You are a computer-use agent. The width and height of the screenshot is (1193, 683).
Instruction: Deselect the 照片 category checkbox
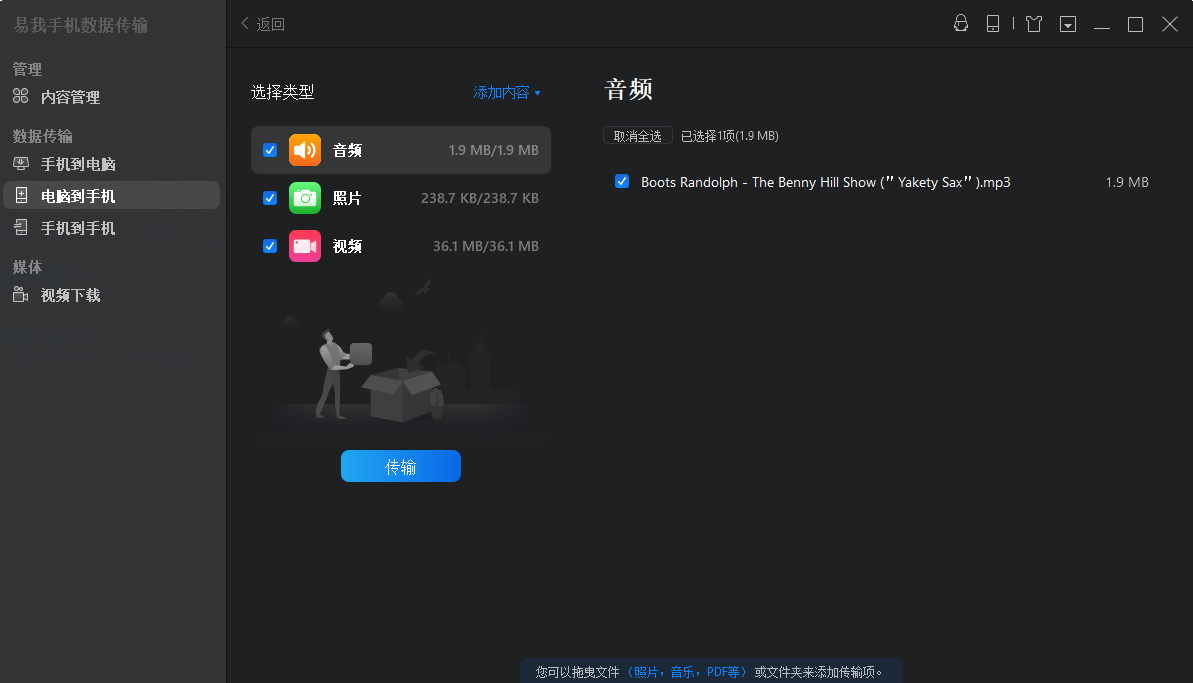[x=270, y=198]
